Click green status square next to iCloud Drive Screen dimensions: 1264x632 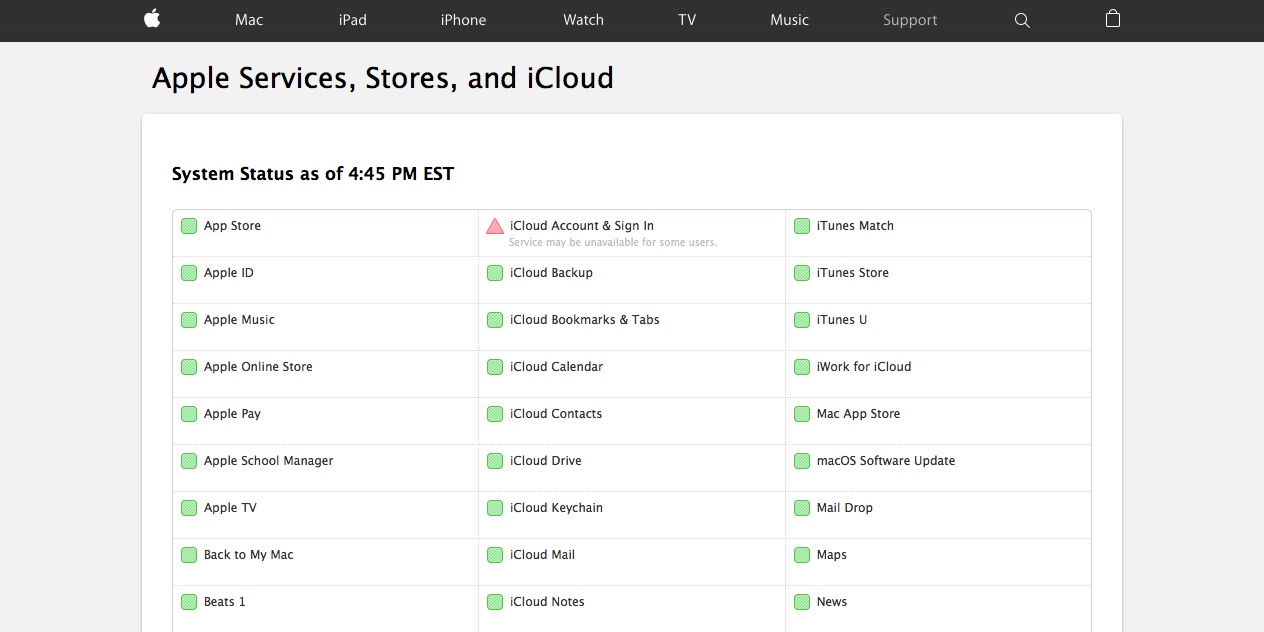(495, 461)
